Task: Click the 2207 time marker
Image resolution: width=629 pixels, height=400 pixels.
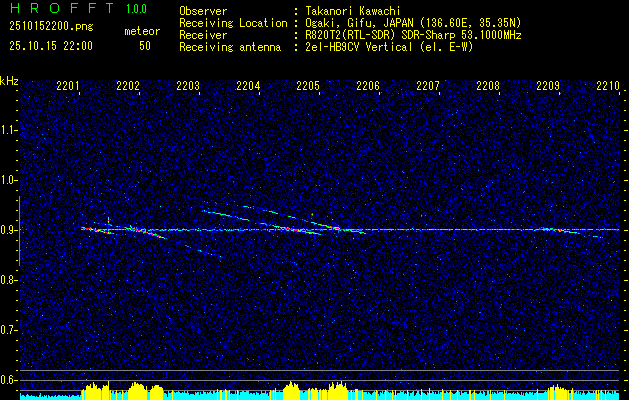Action: tap(428, 85)
